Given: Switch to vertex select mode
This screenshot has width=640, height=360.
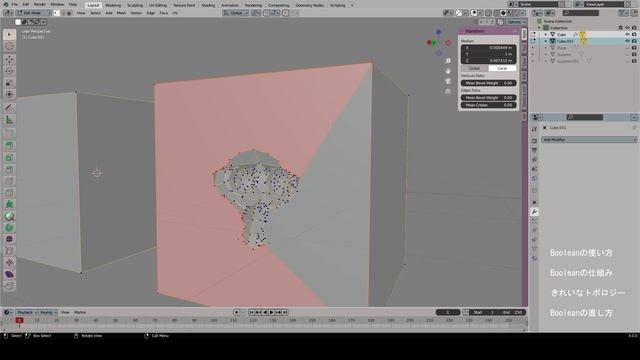Looking at the screenshot, I should (57, 13).
